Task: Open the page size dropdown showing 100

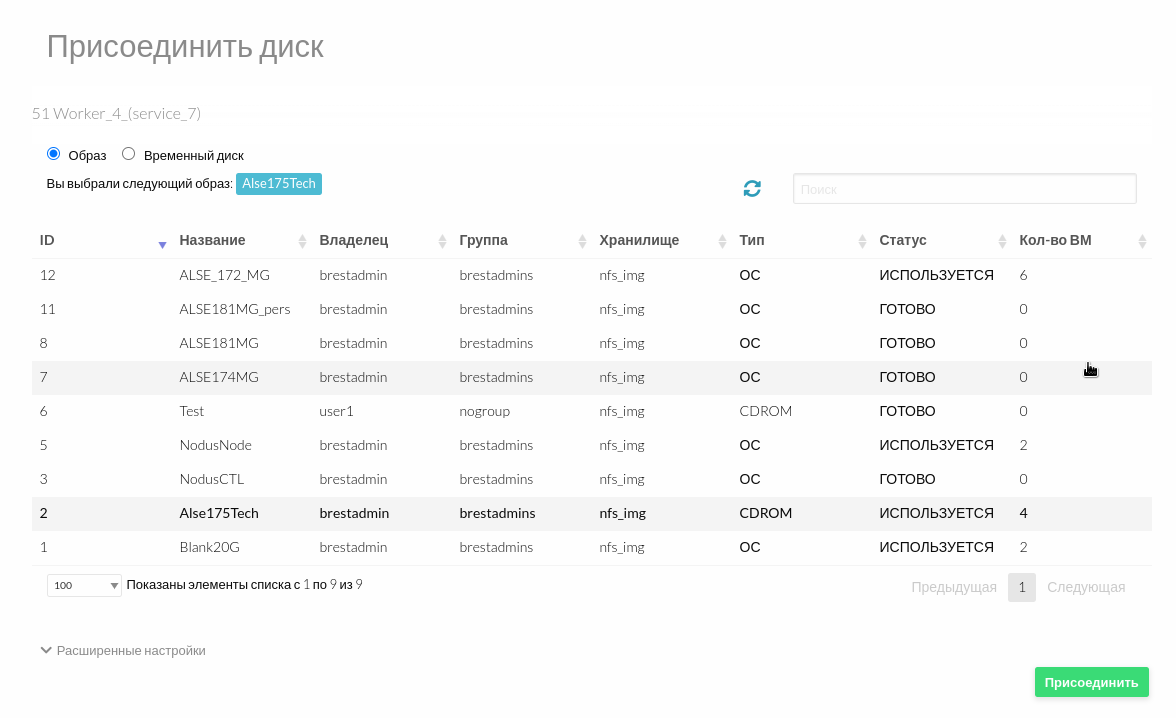Action: [x=84, y=585]
